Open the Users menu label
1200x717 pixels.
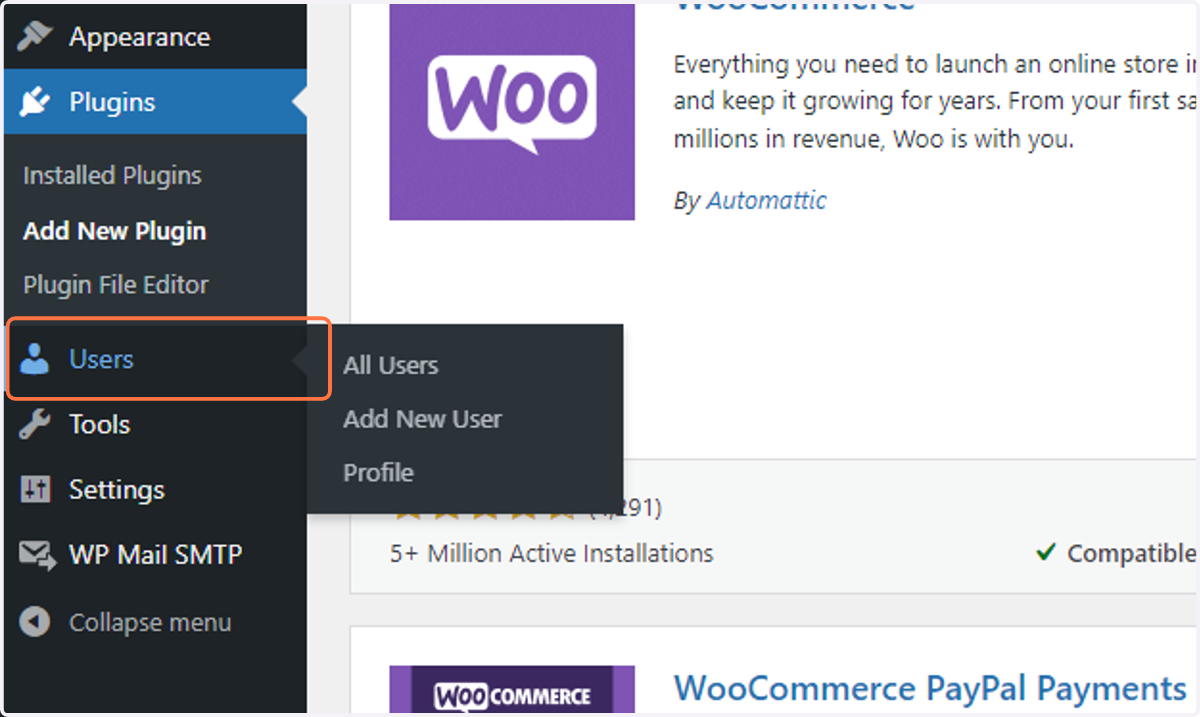click(101, 359)
